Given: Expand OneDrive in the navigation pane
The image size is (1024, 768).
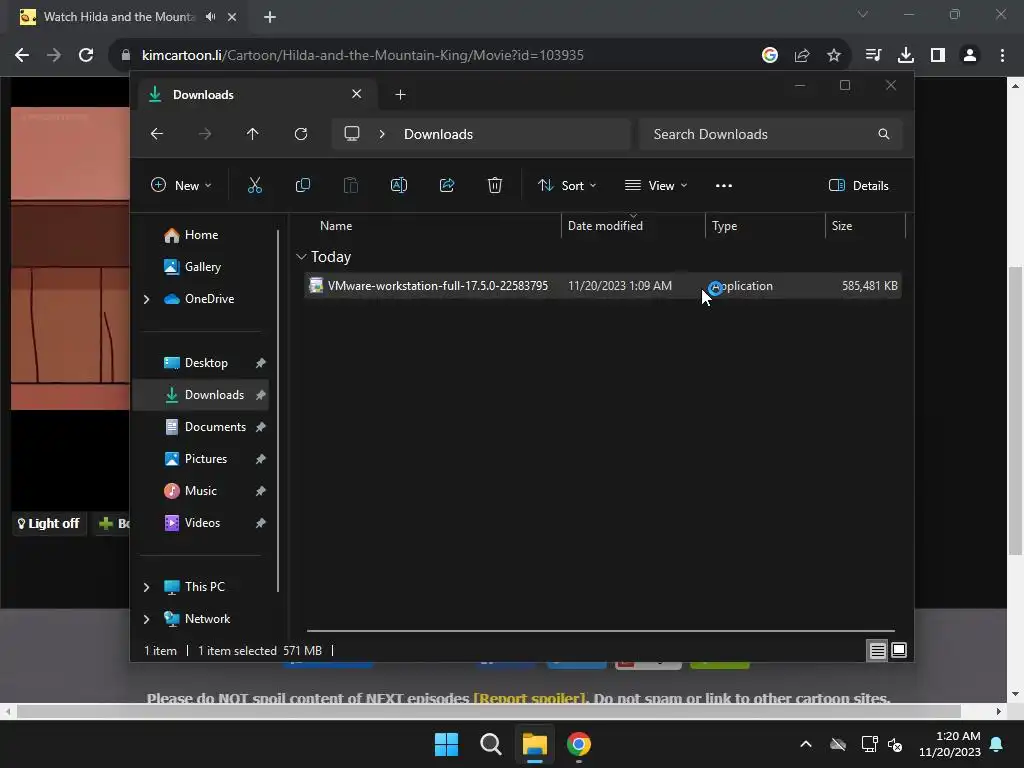Looking at the screenshot, I should [x=146, y=299].
